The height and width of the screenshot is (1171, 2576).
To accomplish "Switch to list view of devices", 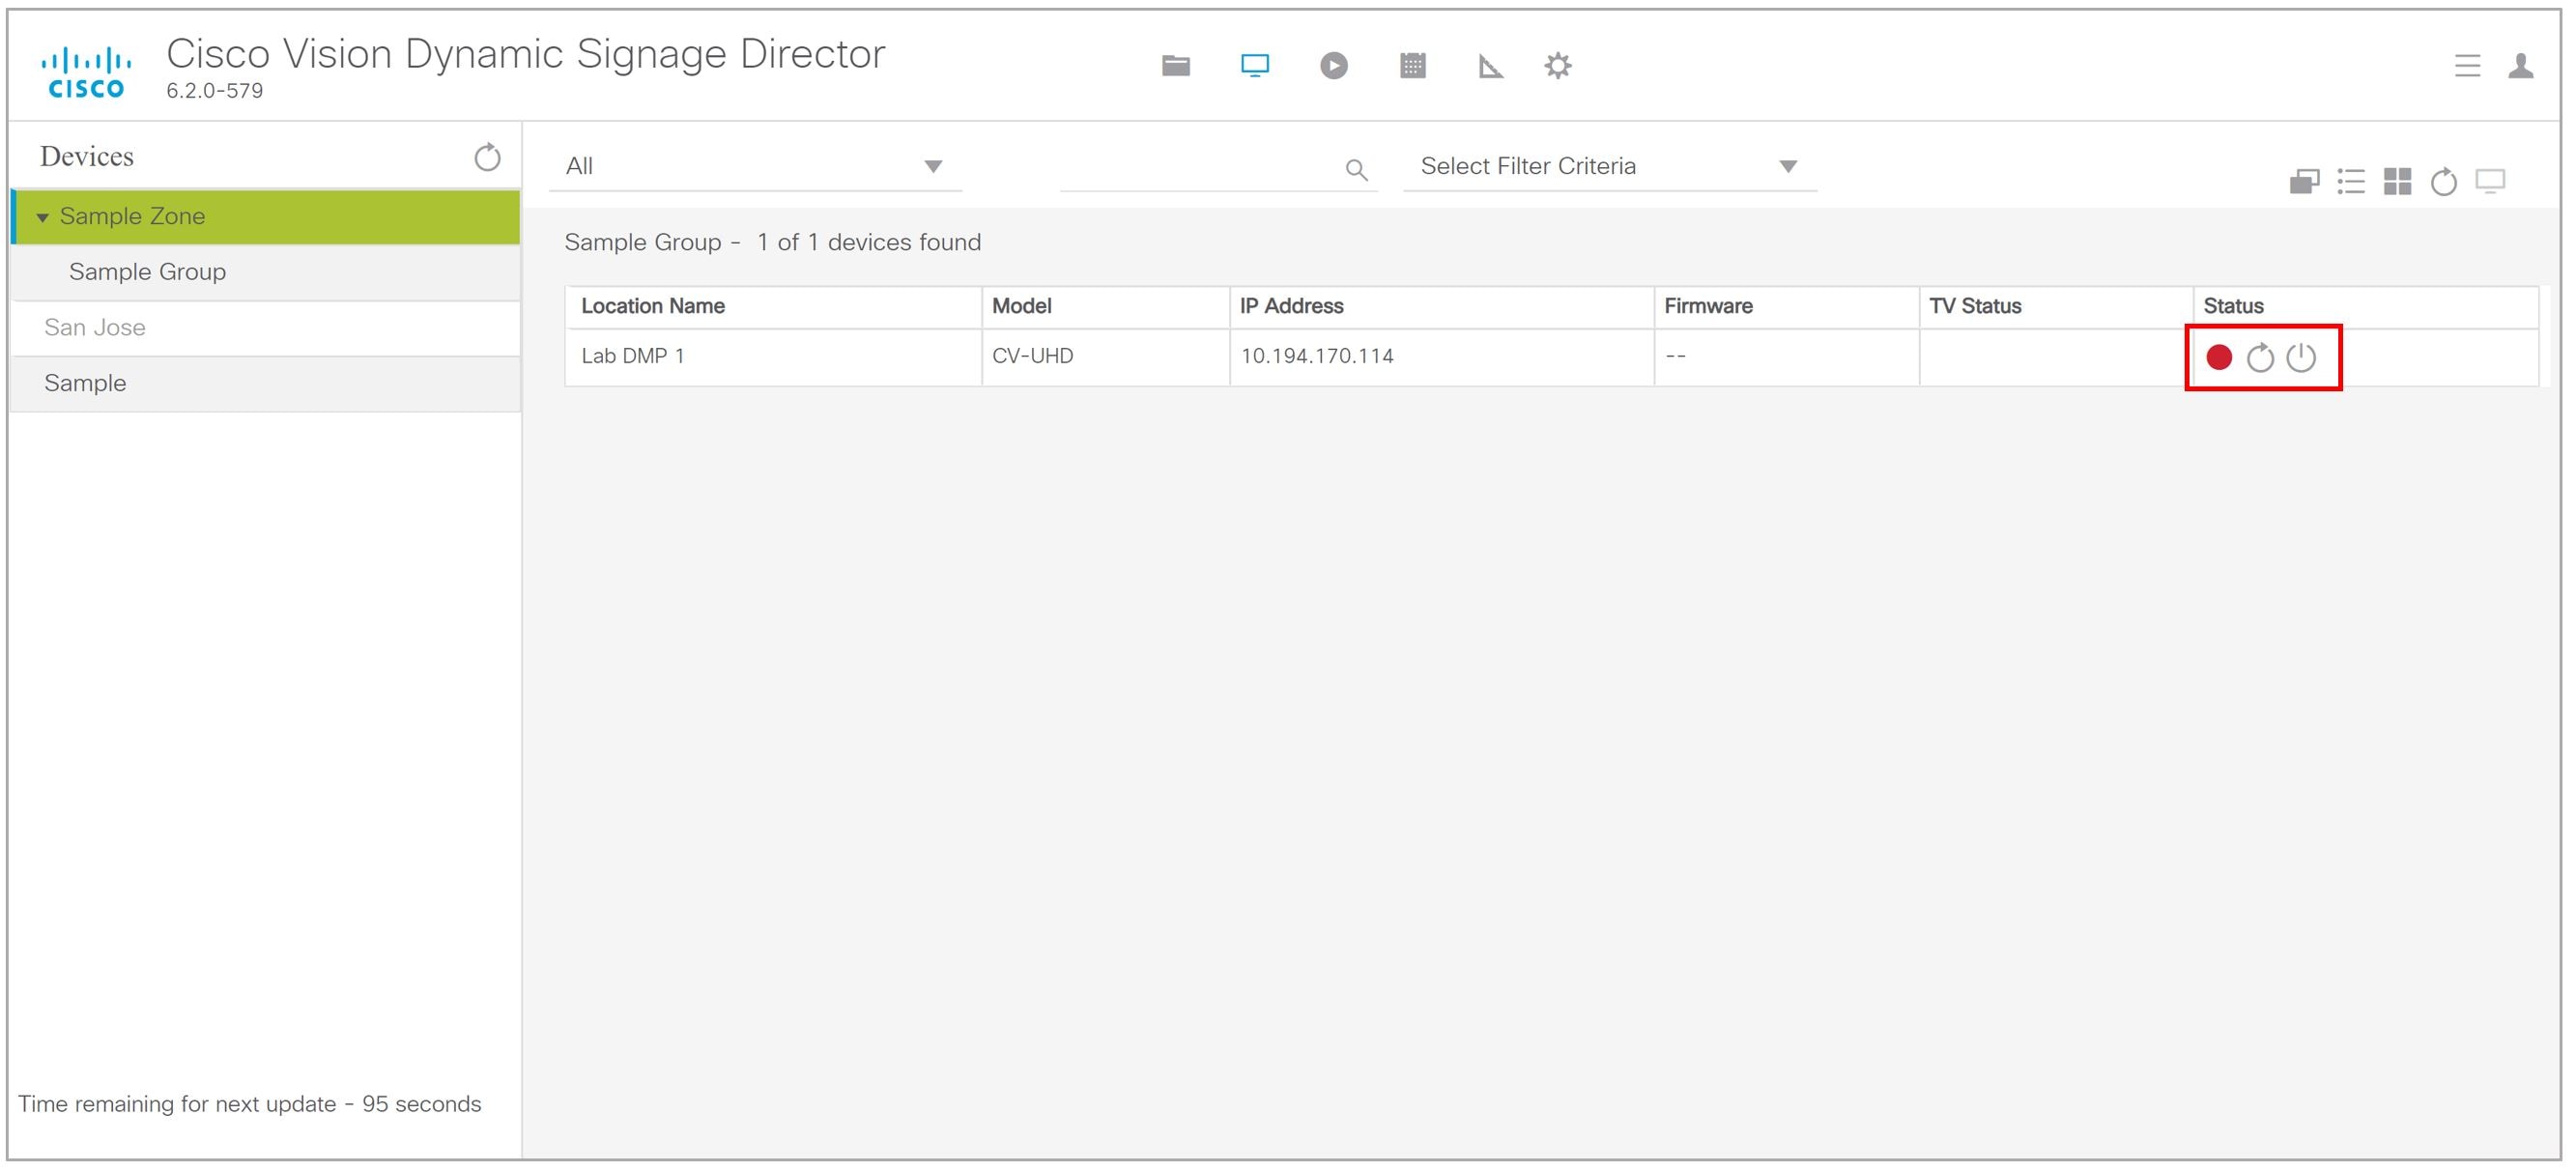I will click(x=2351, y=182).
